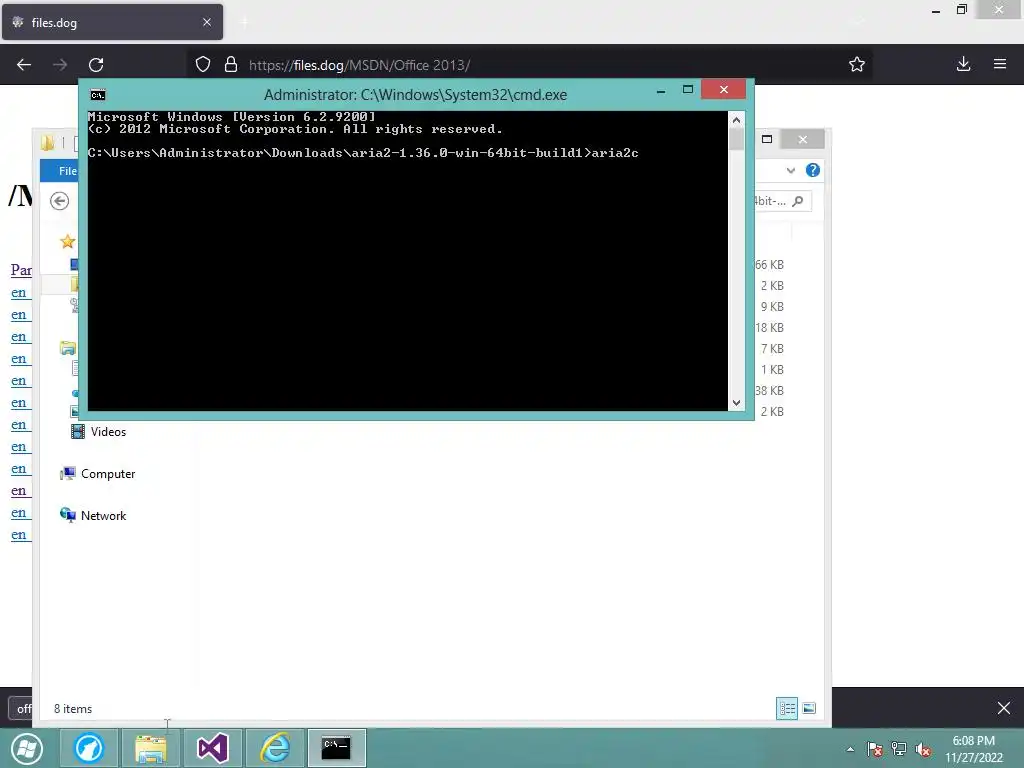Select the 7 KB size cell

click(772, 349)
